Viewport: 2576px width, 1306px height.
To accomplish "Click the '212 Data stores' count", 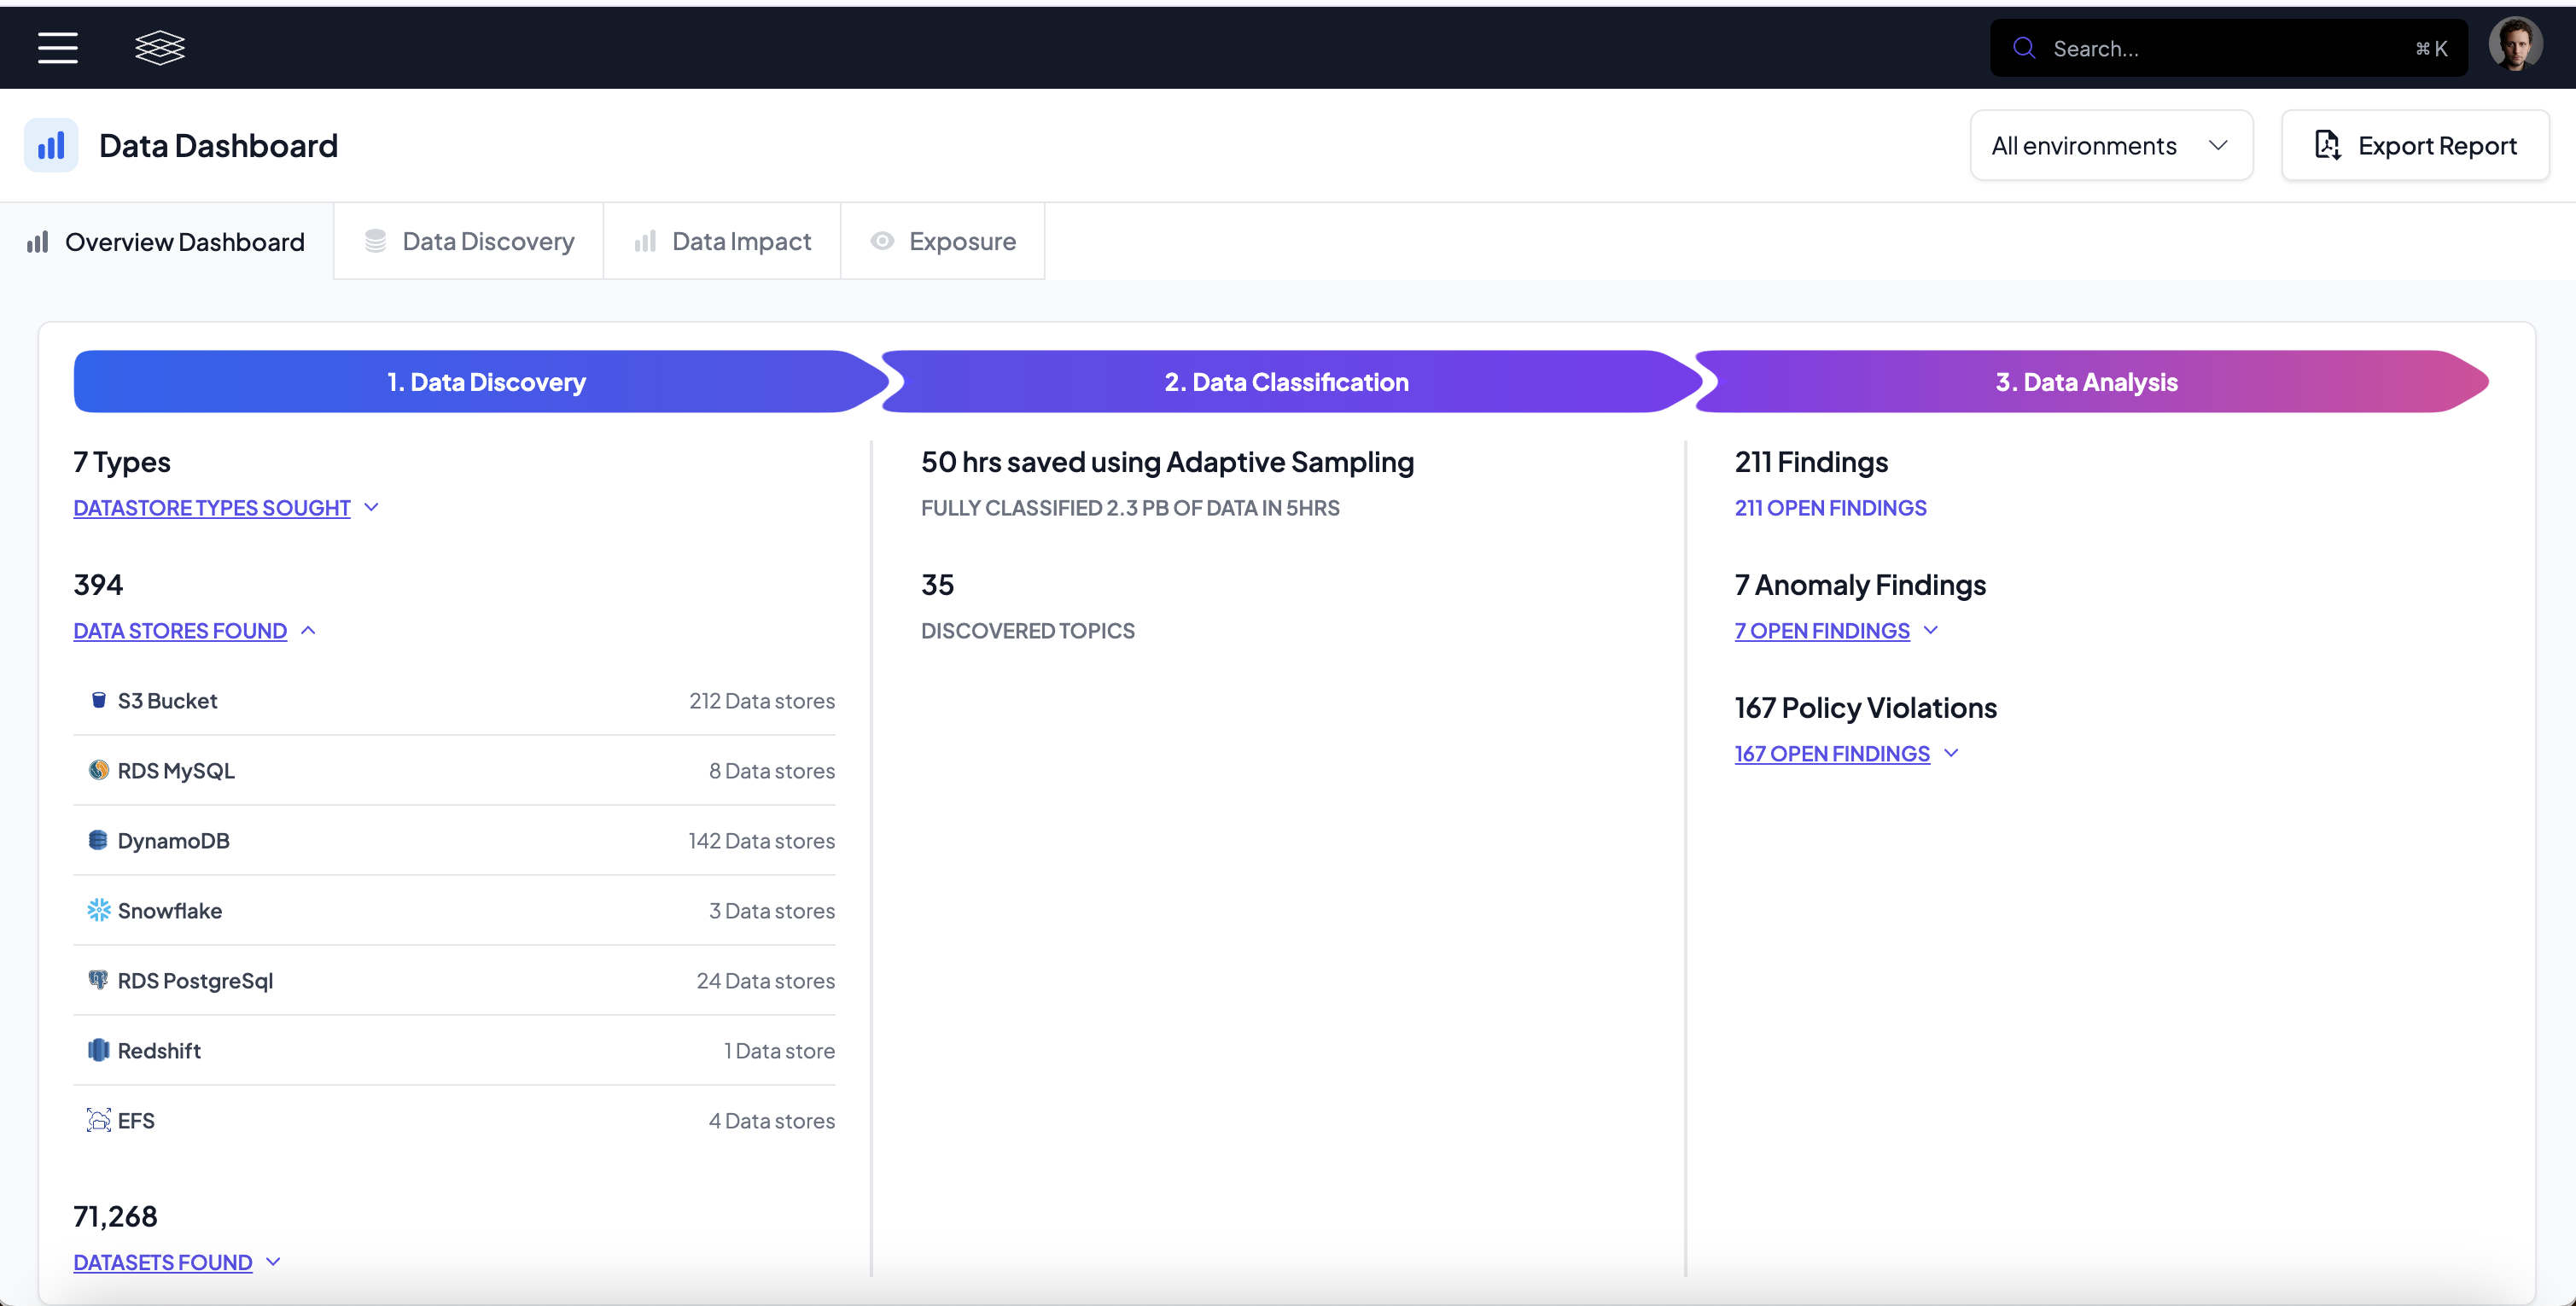I will [x=762, y=701].
